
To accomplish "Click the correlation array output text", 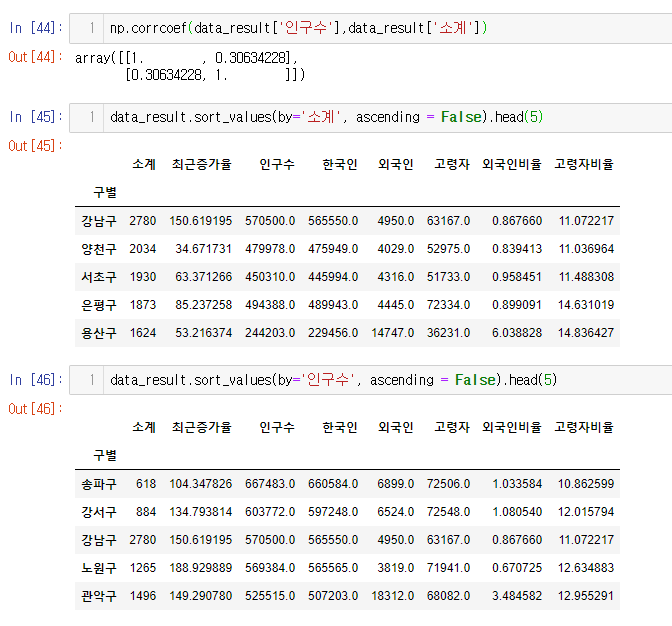I will point(189,66).
